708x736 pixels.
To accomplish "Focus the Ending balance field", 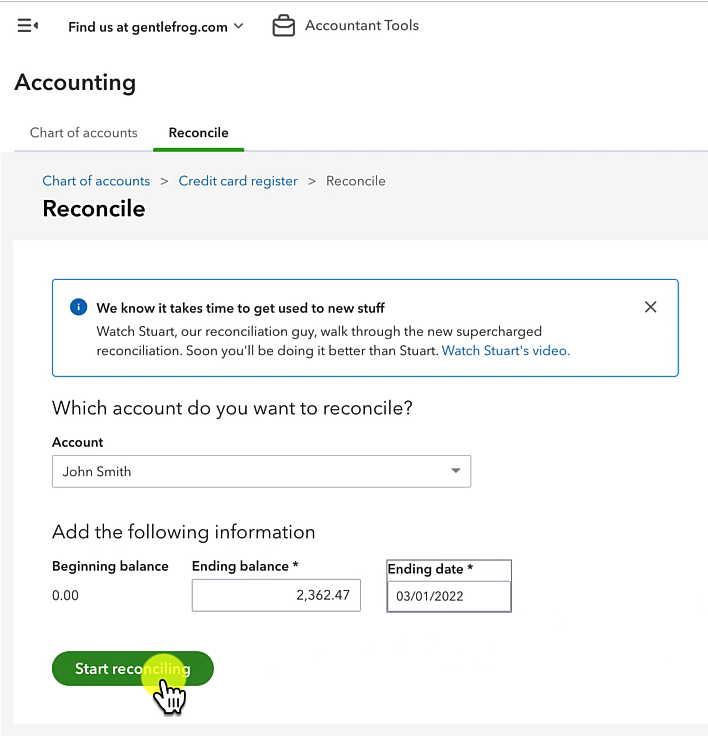I will coord(276,595).
